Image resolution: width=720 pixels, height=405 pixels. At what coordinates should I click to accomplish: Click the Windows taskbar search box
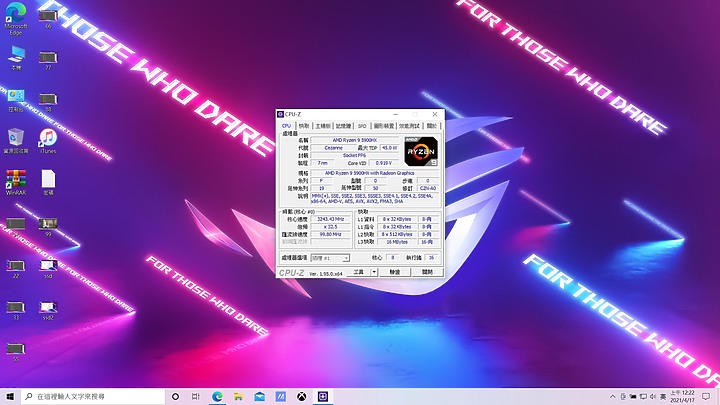[93, 396]
